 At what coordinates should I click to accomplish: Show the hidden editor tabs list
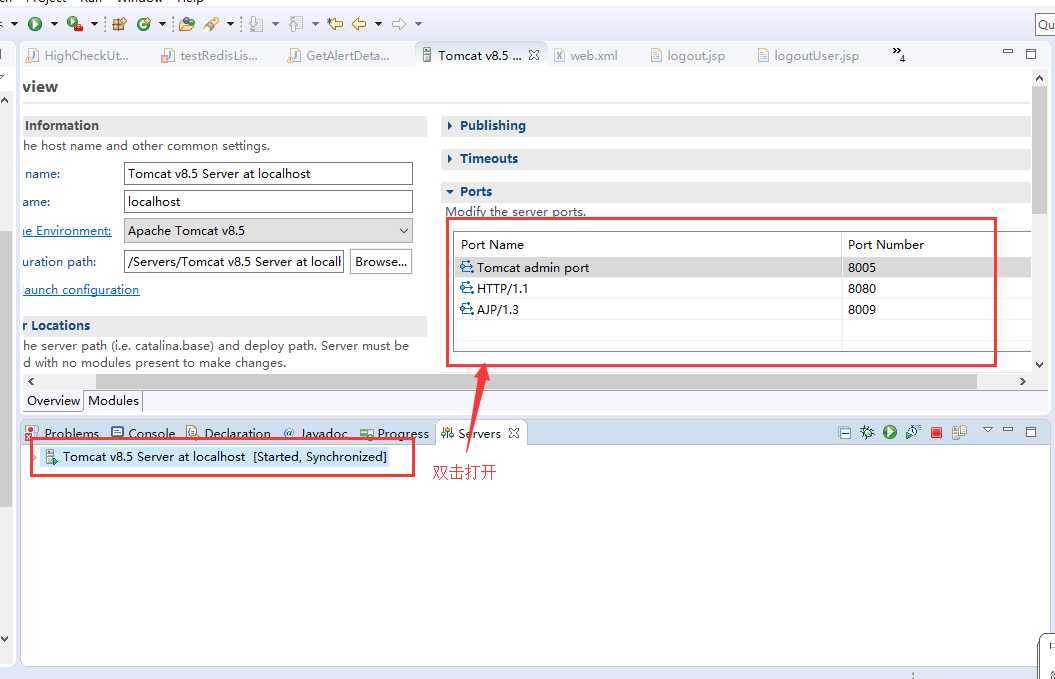click(899, 54)
